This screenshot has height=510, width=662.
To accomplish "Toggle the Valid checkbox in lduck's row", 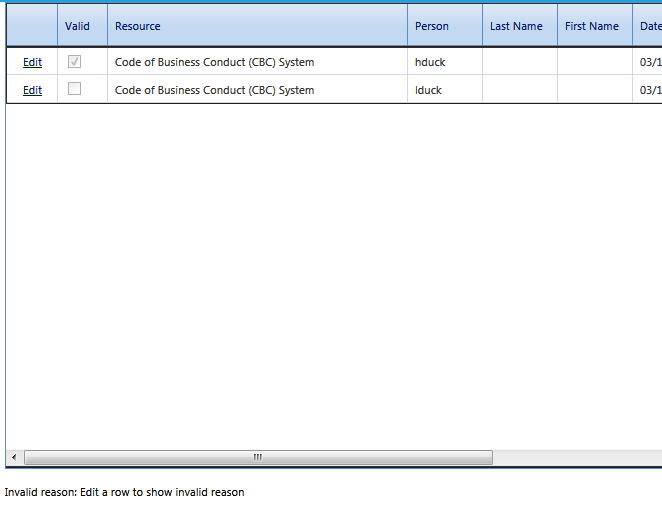I will [x=74, y=90].
